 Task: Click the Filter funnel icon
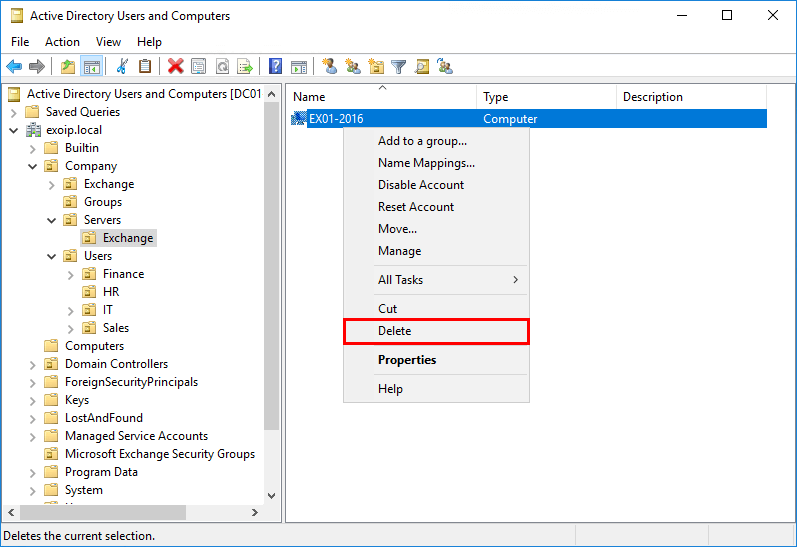click(399, 67)
